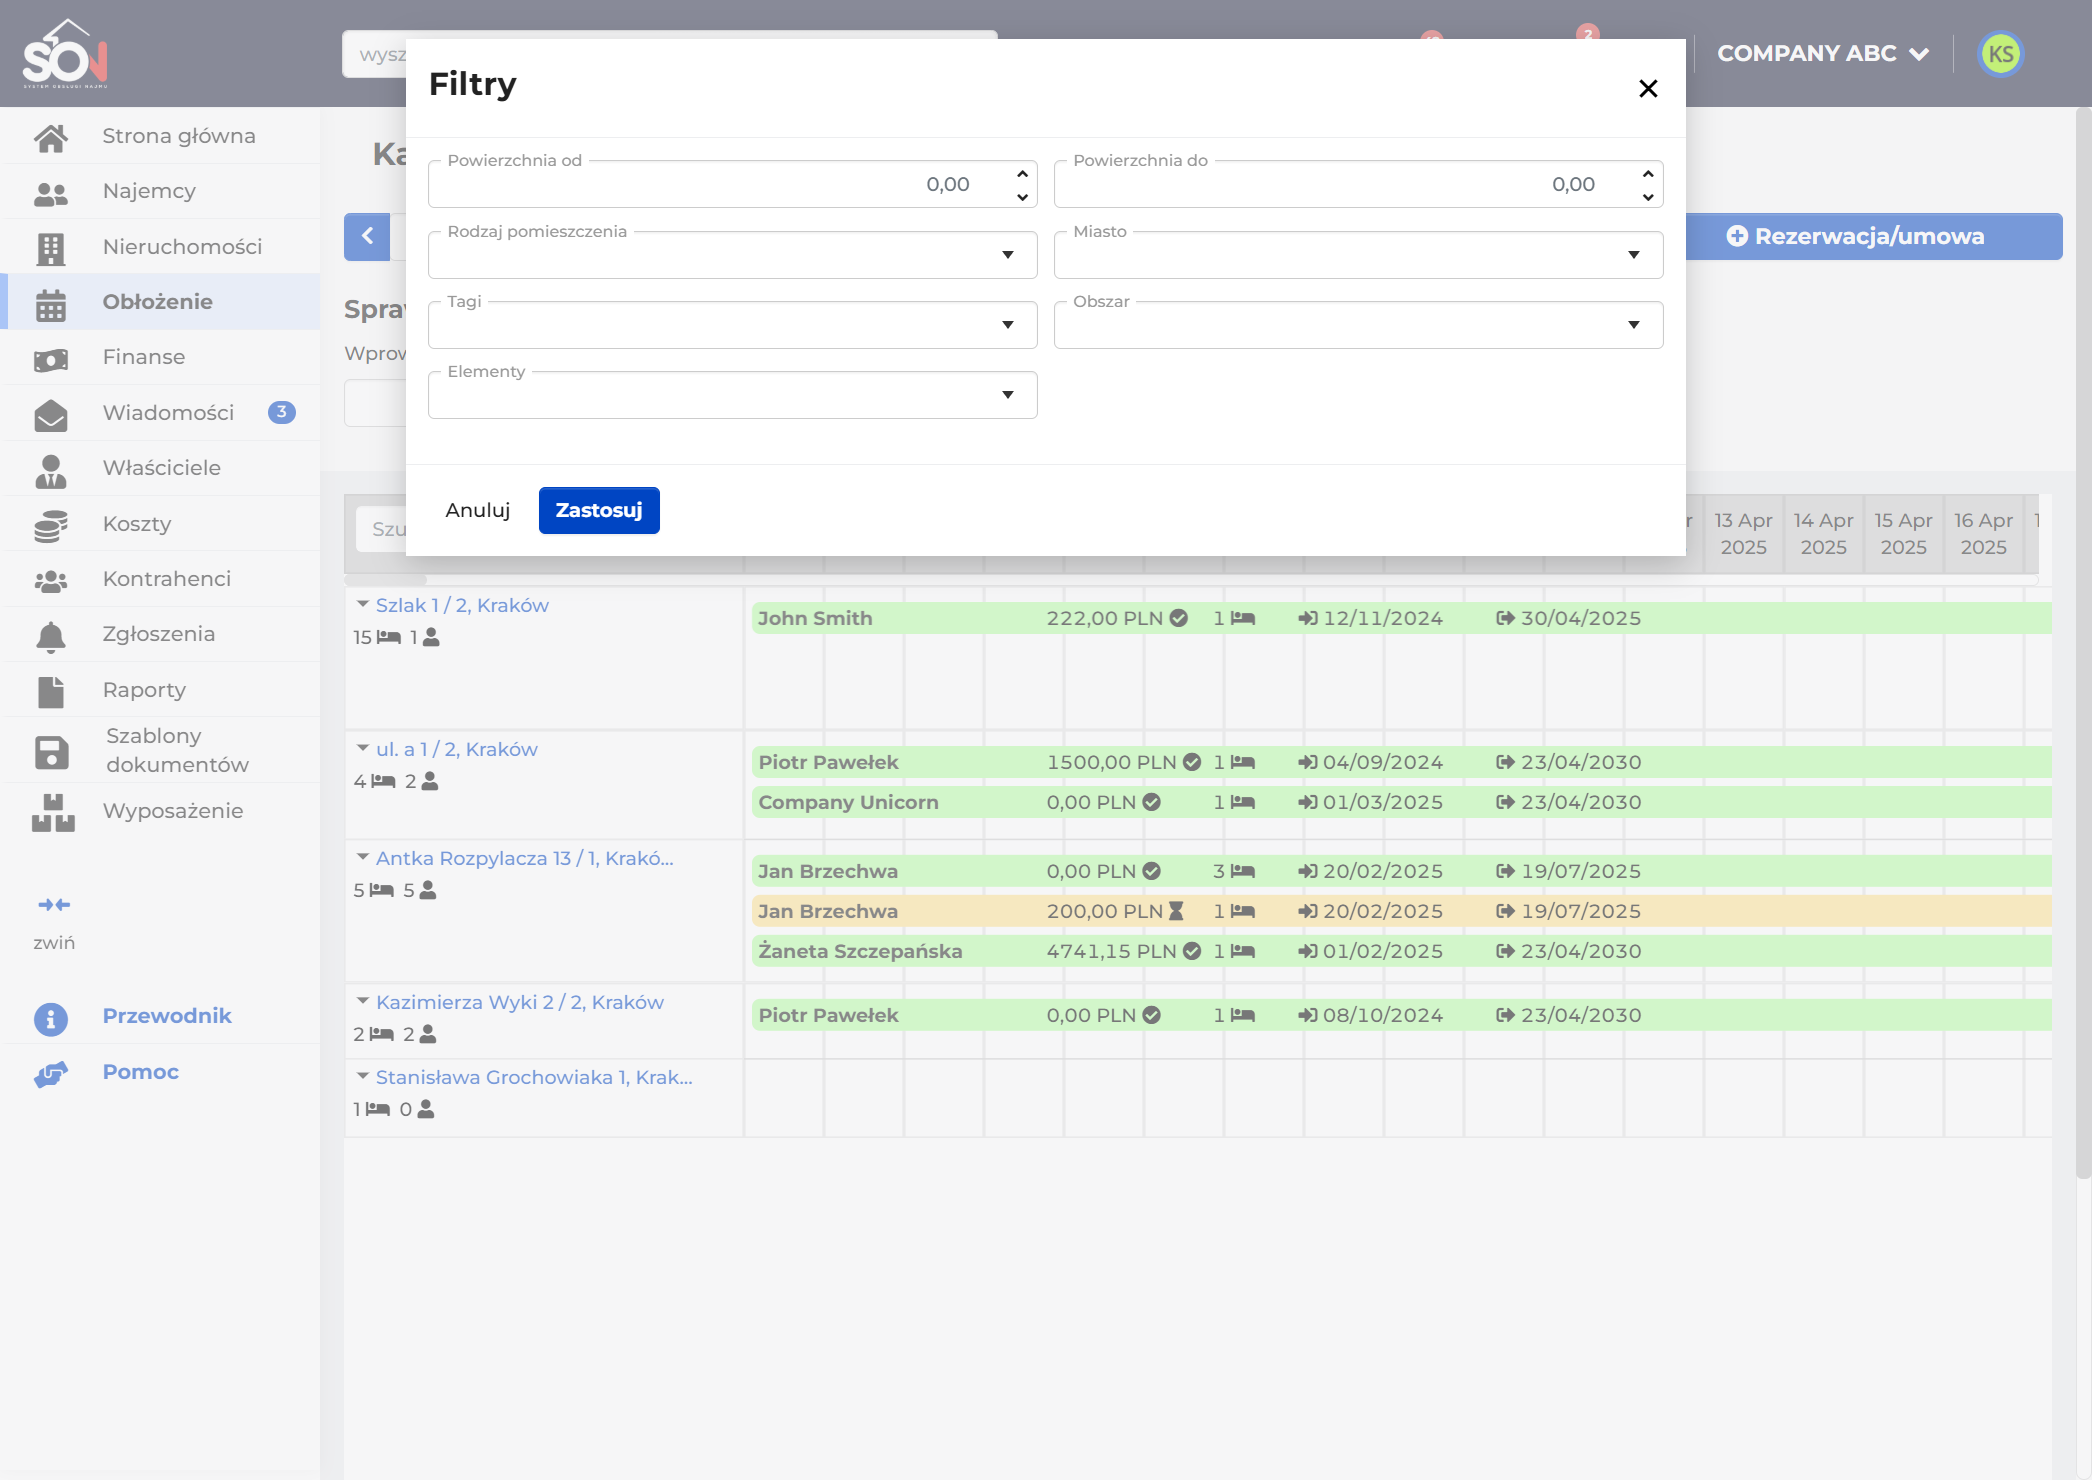The width and height of the screenshot is (2092, 1480).
Task: Click the Właściciele owner icon
Action: point(51,470)
